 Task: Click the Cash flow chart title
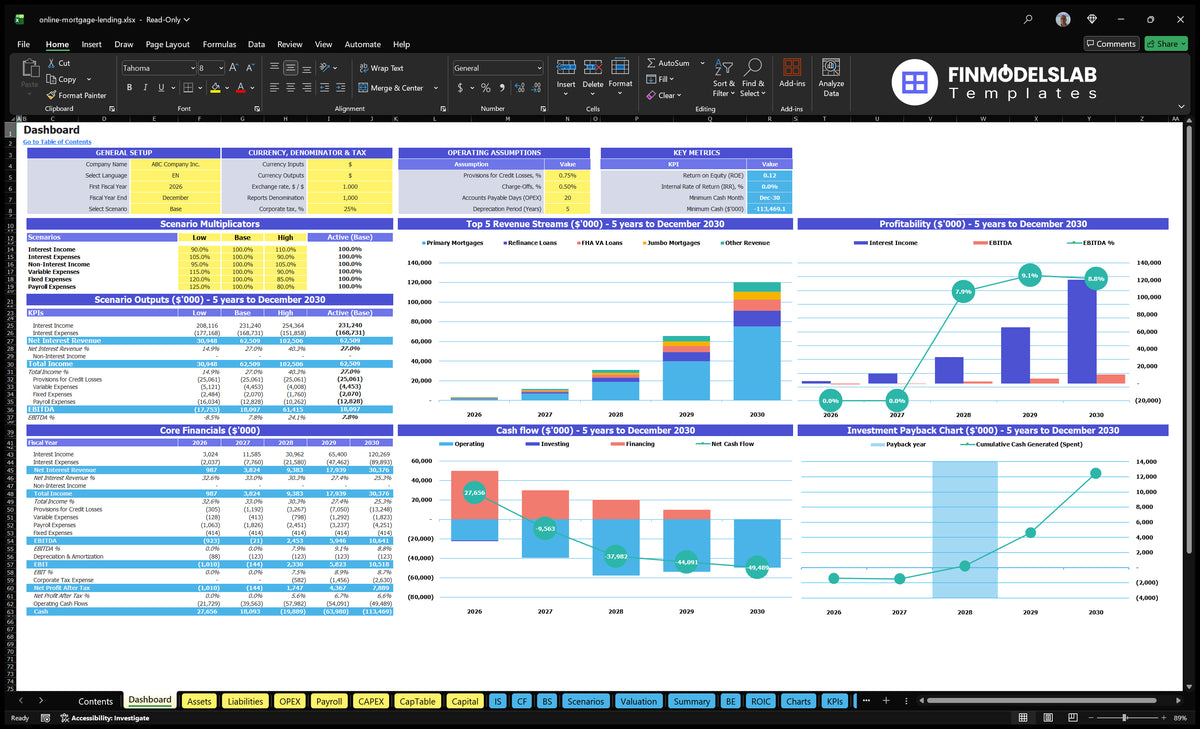click(x=595, y=430)
